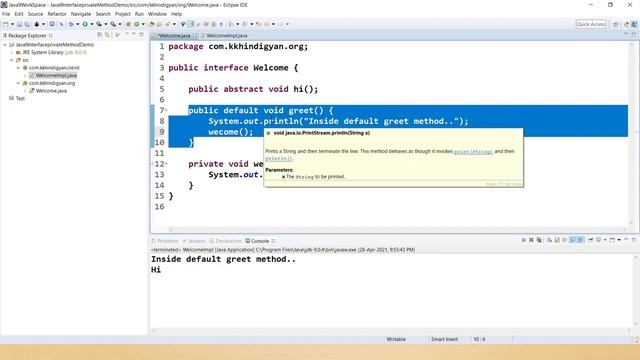This screenshot has height=360, width=640.
Task: Click the green Run toolbar icon
Action: point(85,24)
